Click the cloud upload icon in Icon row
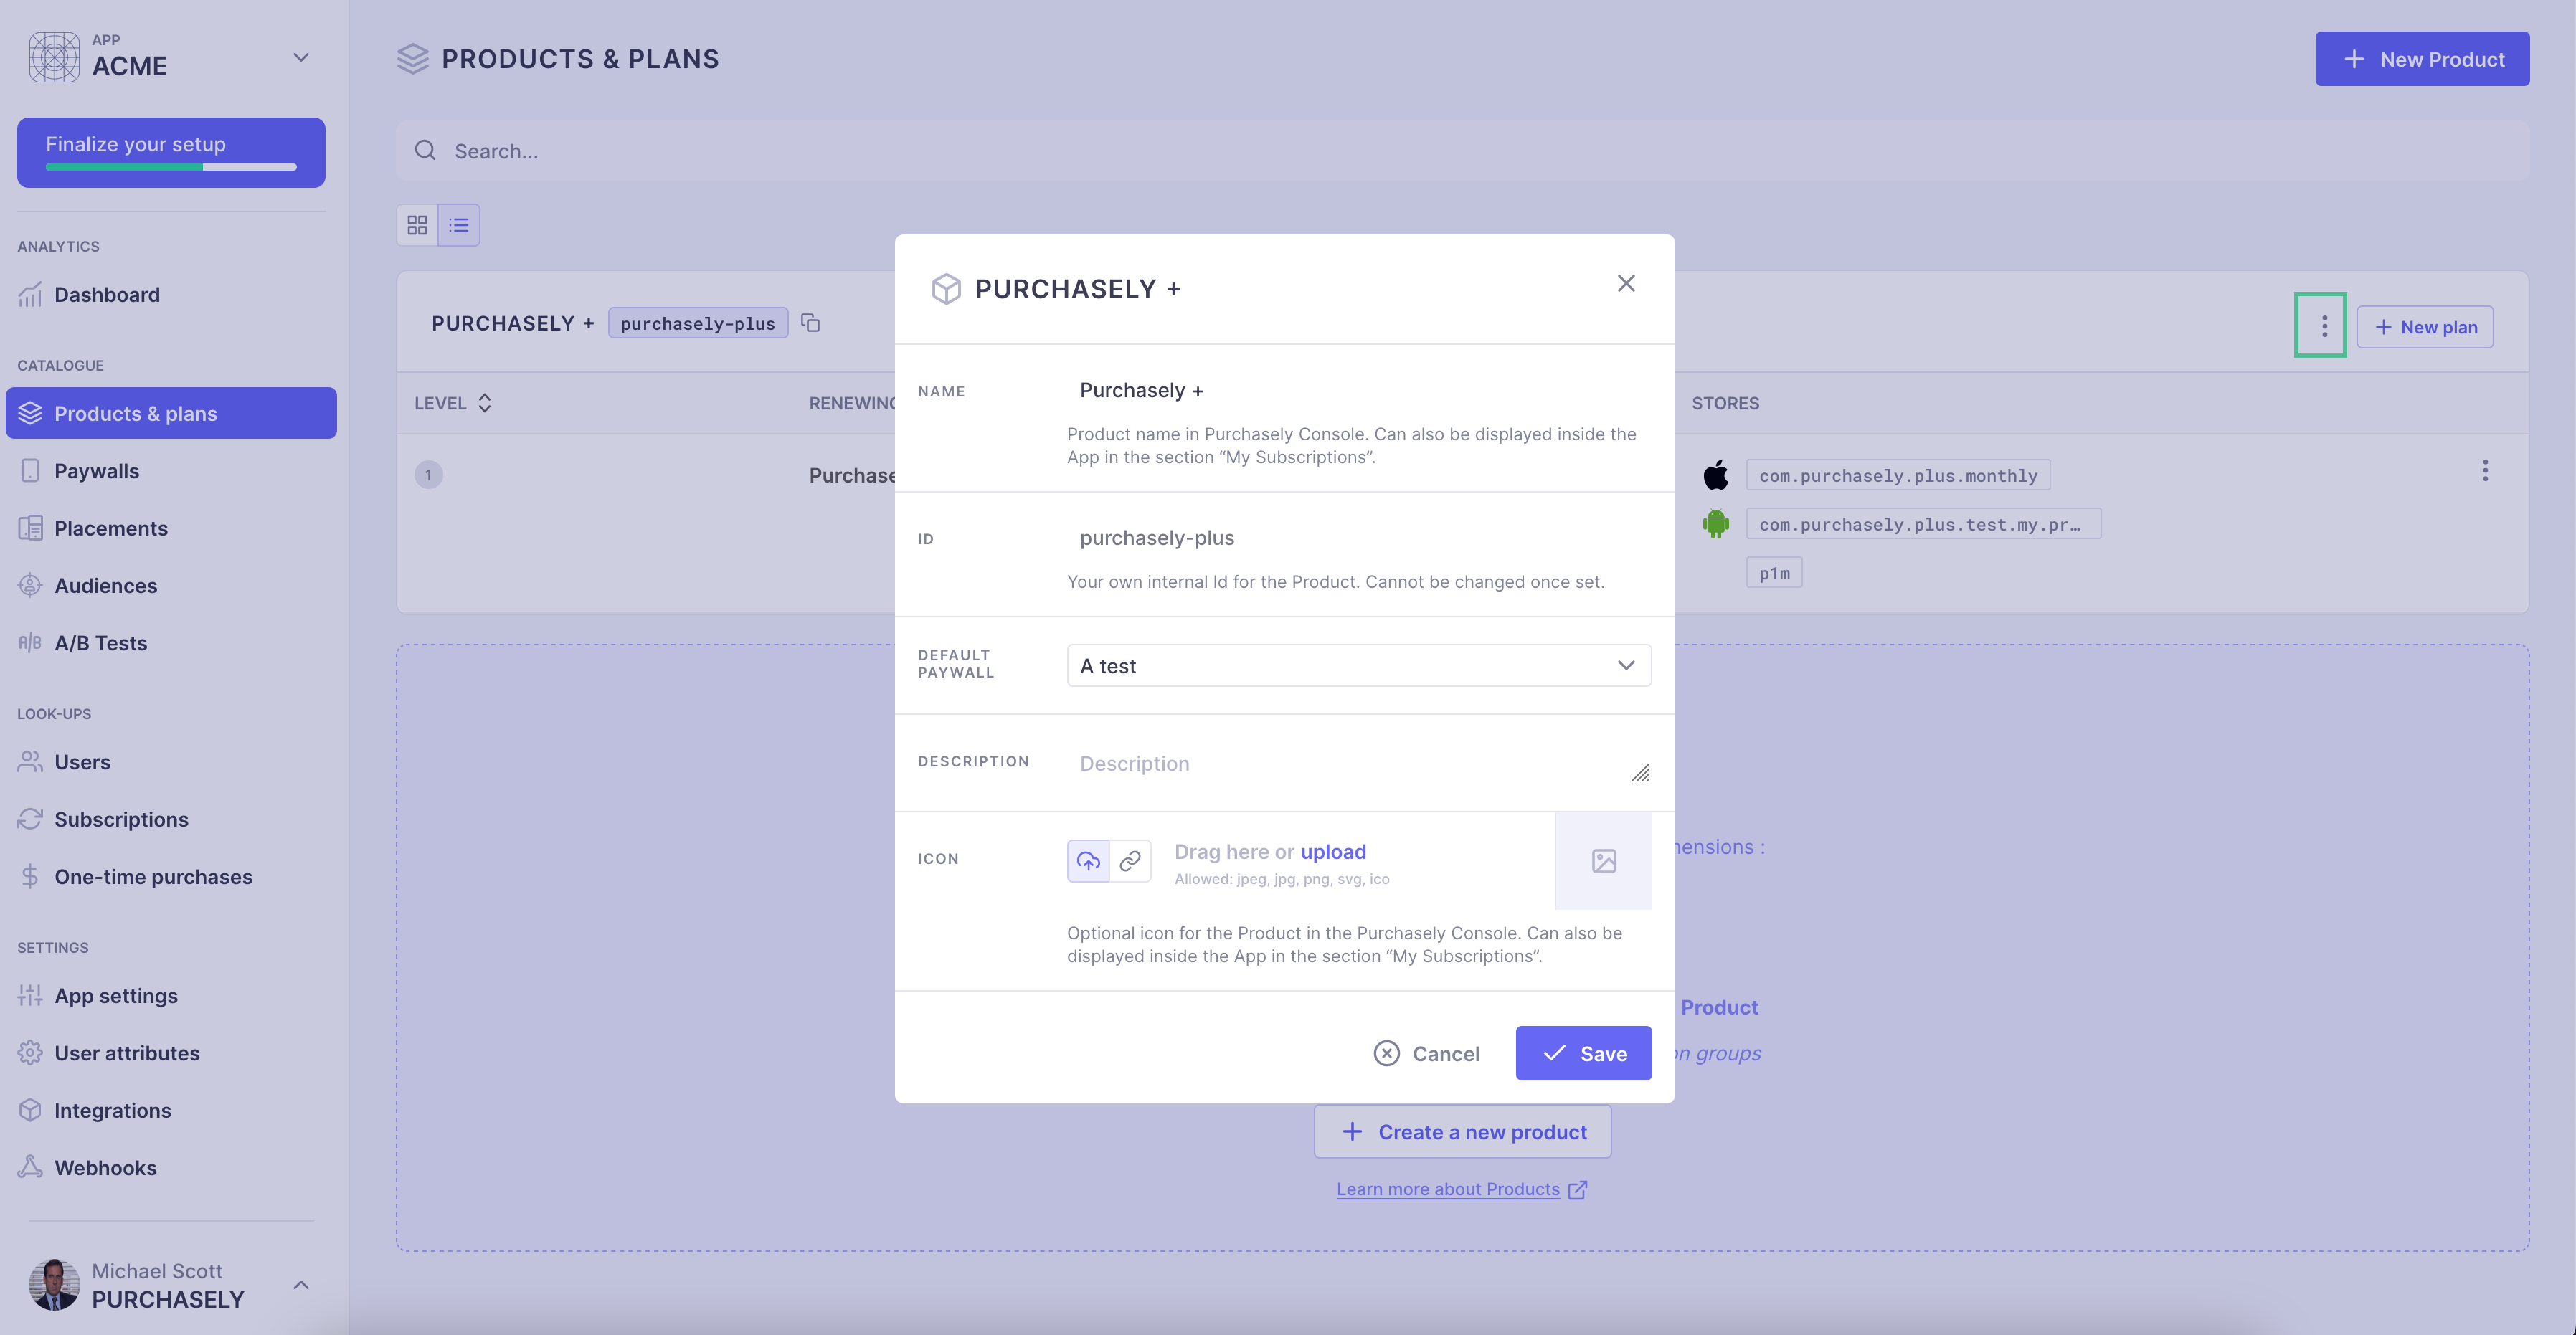2576x1335 pixels. tap(1088, 860)
